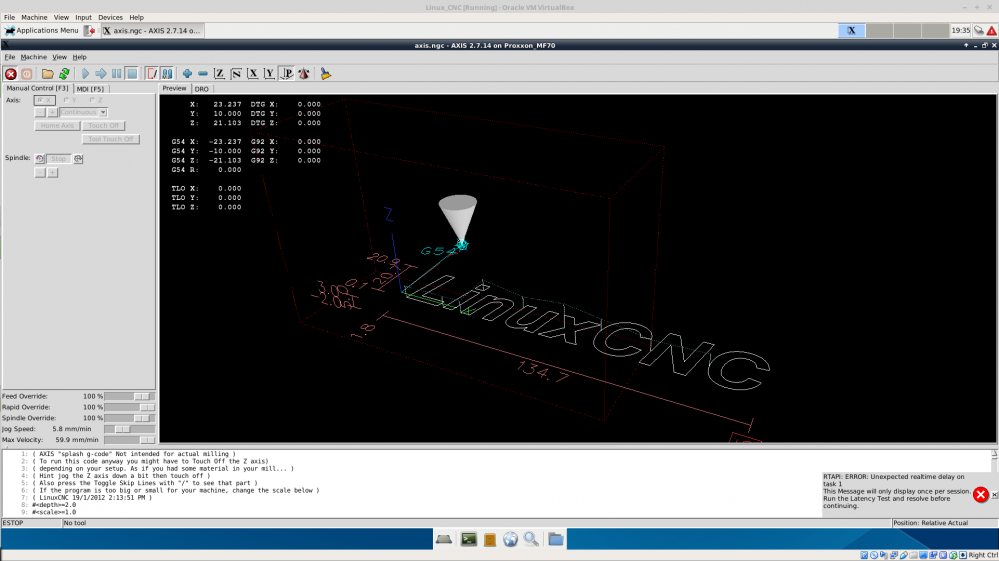
Task: Adjust the Jog Speed slider
Action: tap(122, 429)
